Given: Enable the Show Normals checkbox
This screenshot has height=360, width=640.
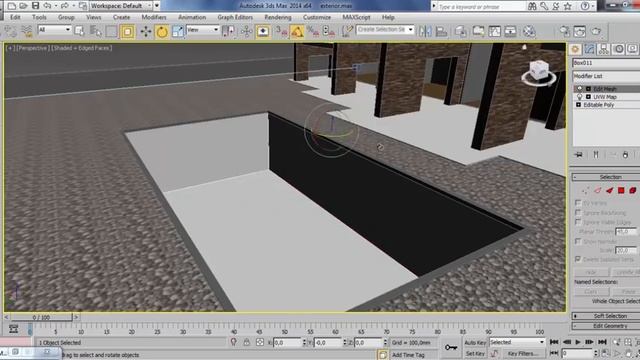Looking at the screenshot, I should (578, 241).
